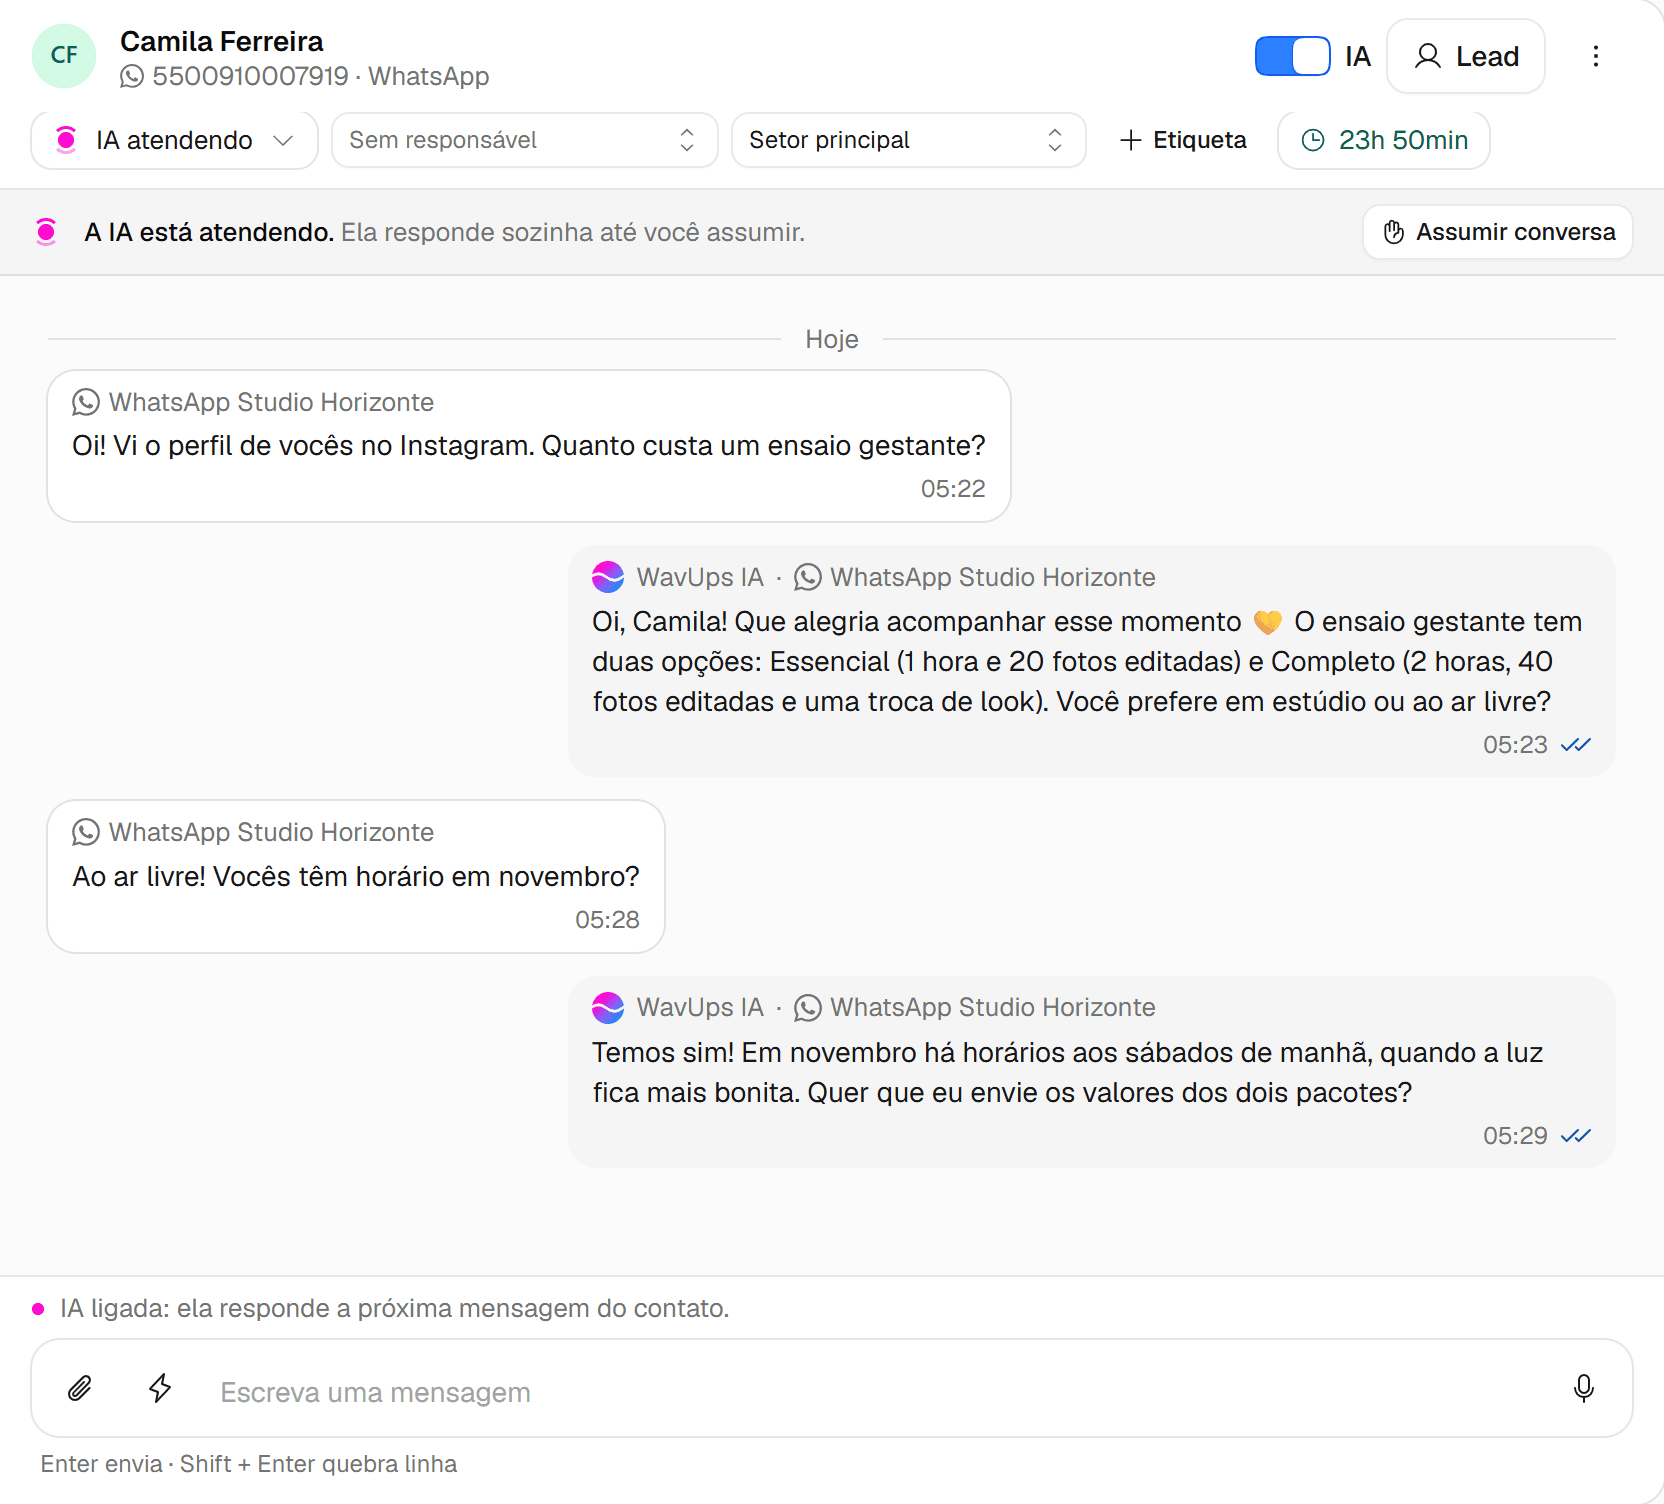Click the CF contact avatar
Image resolution: width=1664 pixels, height=1504 pixels.
pos(64,56)
